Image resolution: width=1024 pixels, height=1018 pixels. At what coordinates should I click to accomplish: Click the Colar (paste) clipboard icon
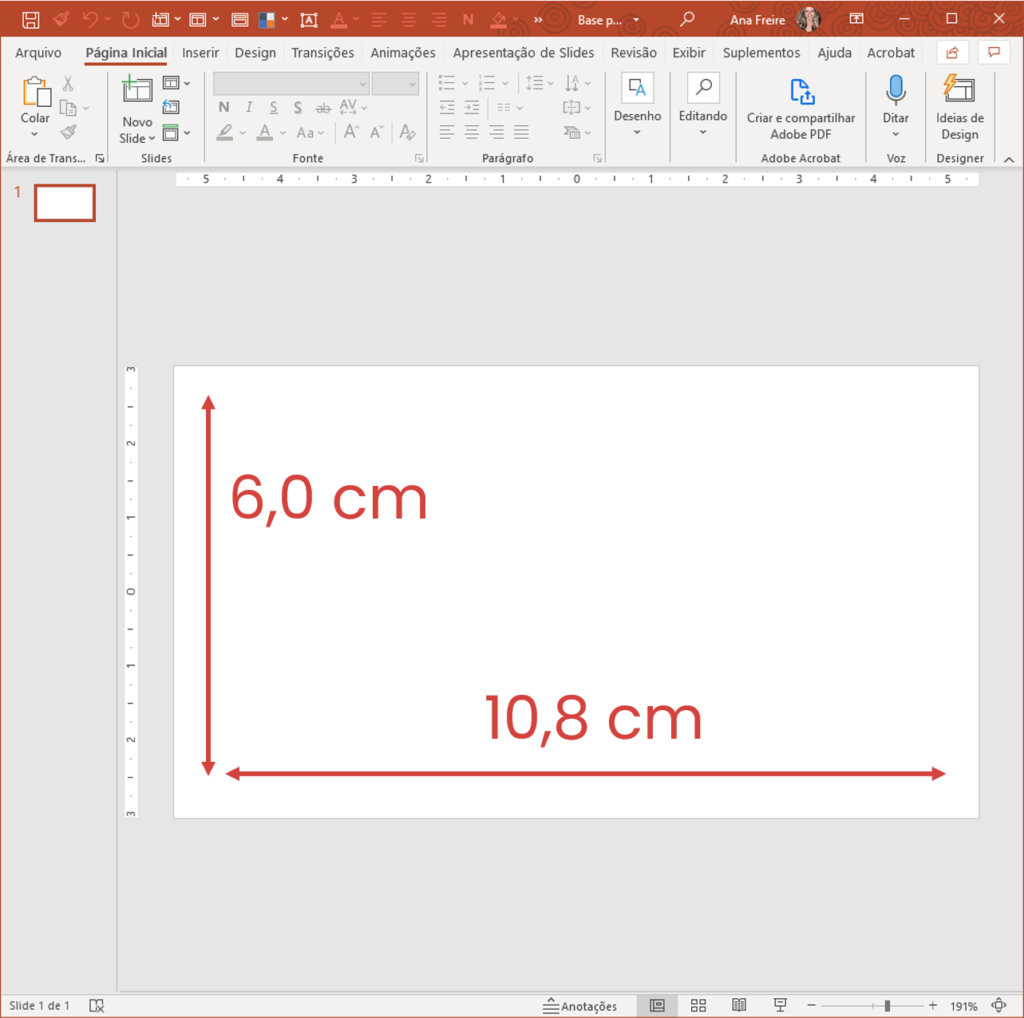(35, 92)
